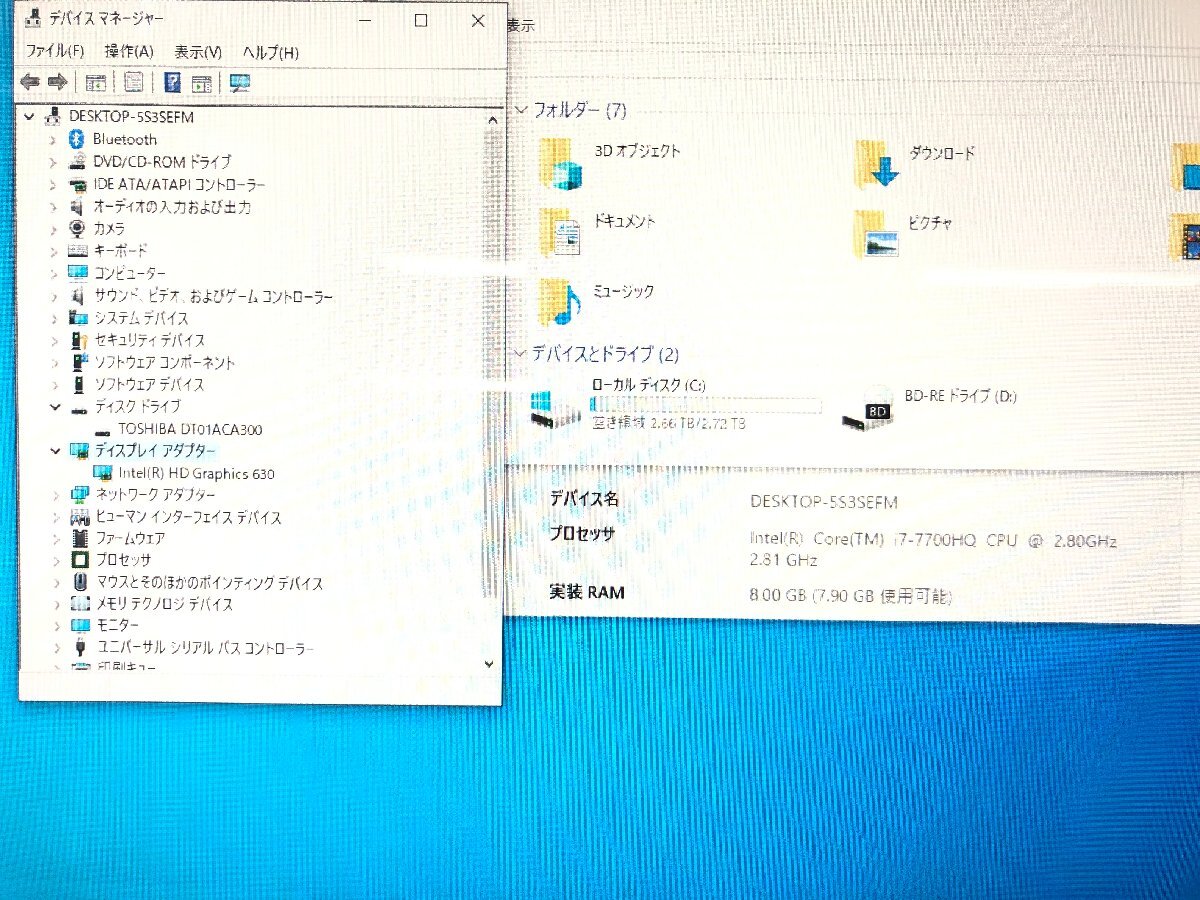The image size is (1200, 900).
Task: Click the USB controller category icon
Action: click(x=79, y=647)
